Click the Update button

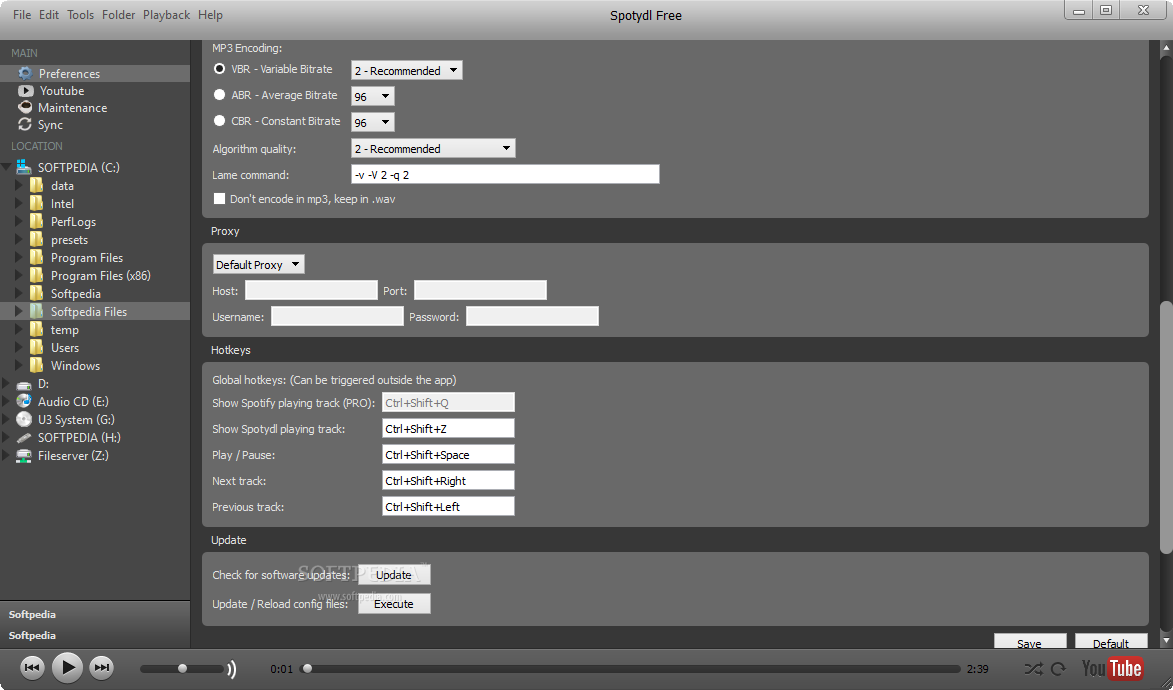(394, 575)
